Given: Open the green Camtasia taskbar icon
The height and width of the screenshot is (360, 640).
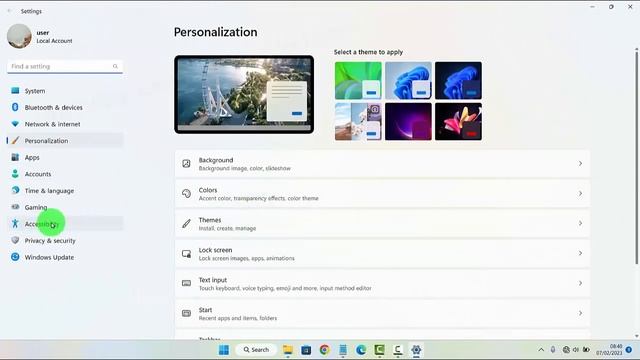Looking at the screenshot, I should 379,350.
